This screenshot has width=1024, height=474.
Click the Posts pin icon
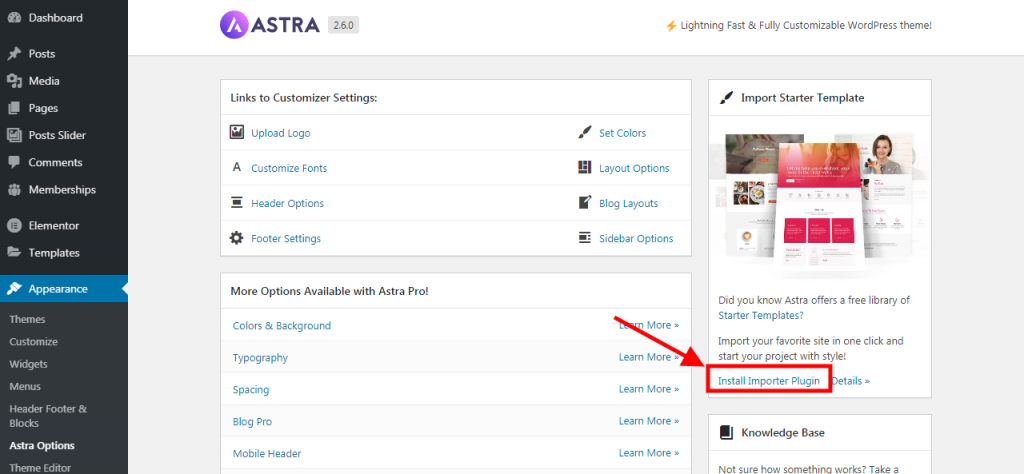click(14, 54)
